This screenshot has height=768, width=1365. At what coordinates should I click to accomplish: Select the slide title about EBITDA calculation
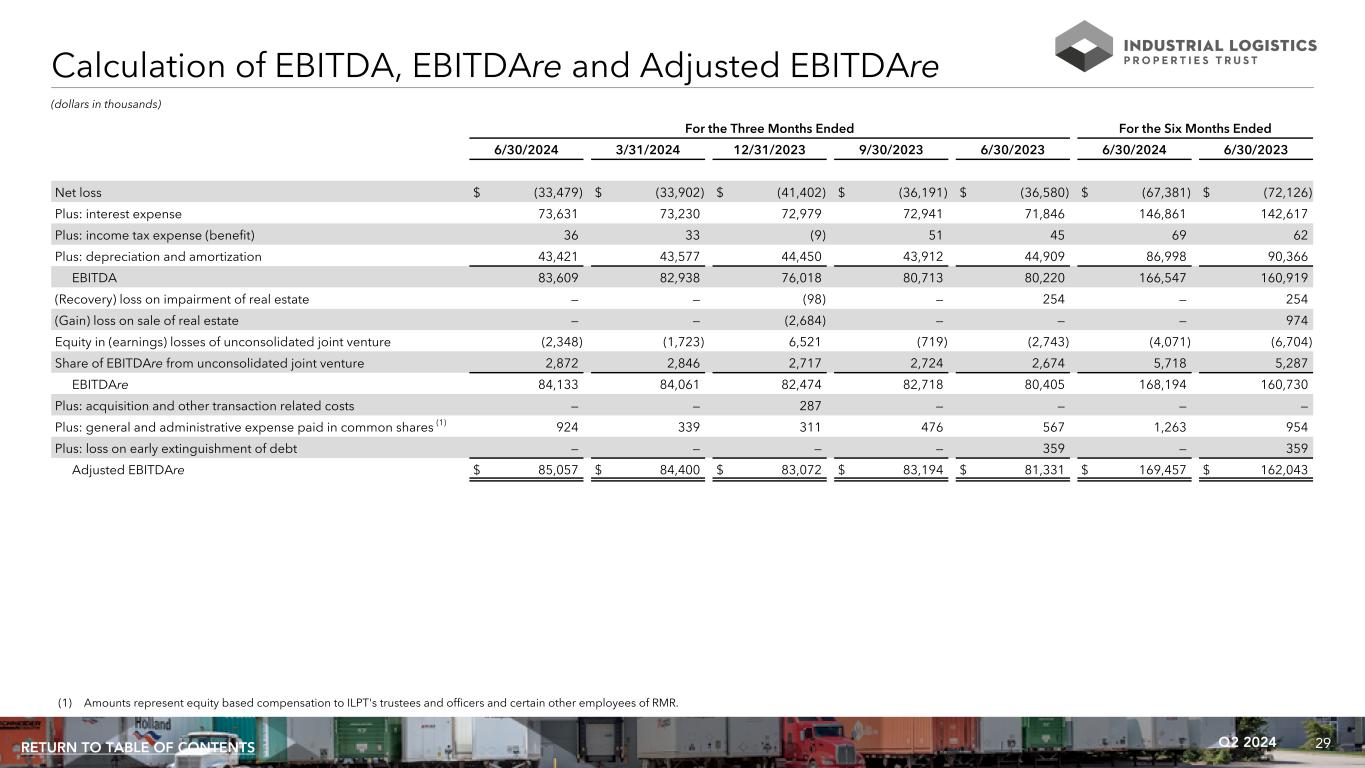coord(495,65)
